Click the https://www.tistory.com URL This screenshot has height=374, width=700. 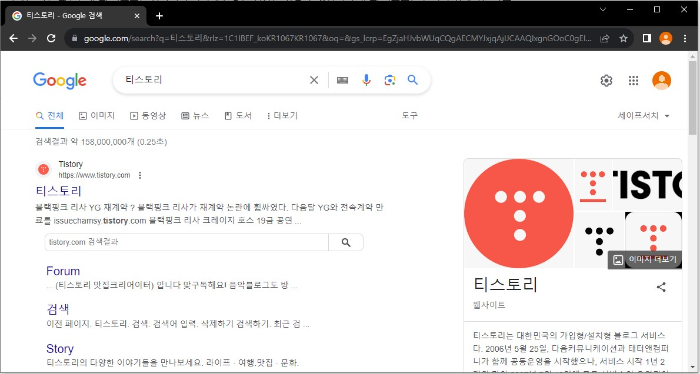tap(94, 175)
